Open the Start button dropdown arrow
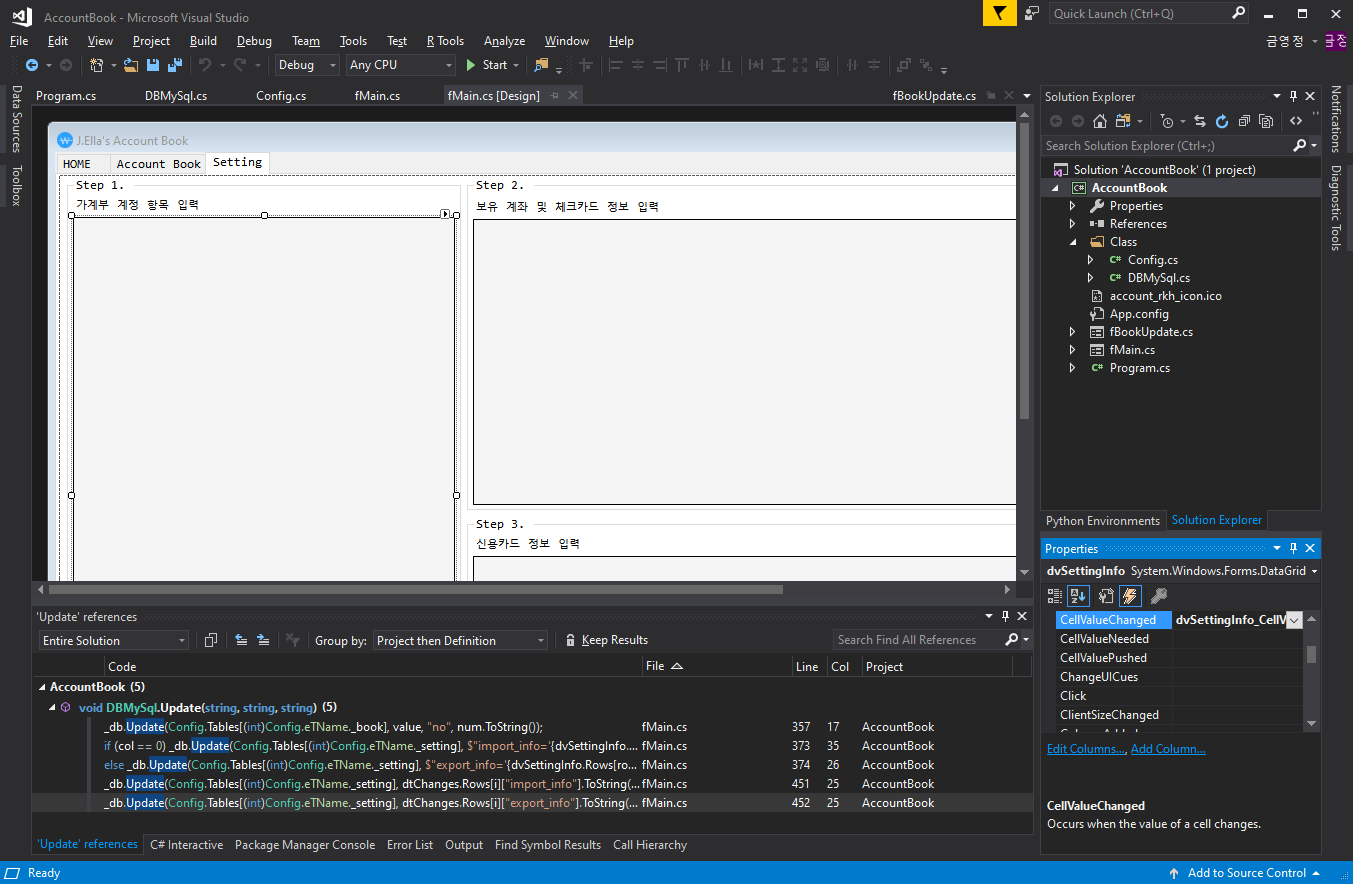Viewport: 1353px width, 884px height. tap(516, 65)
